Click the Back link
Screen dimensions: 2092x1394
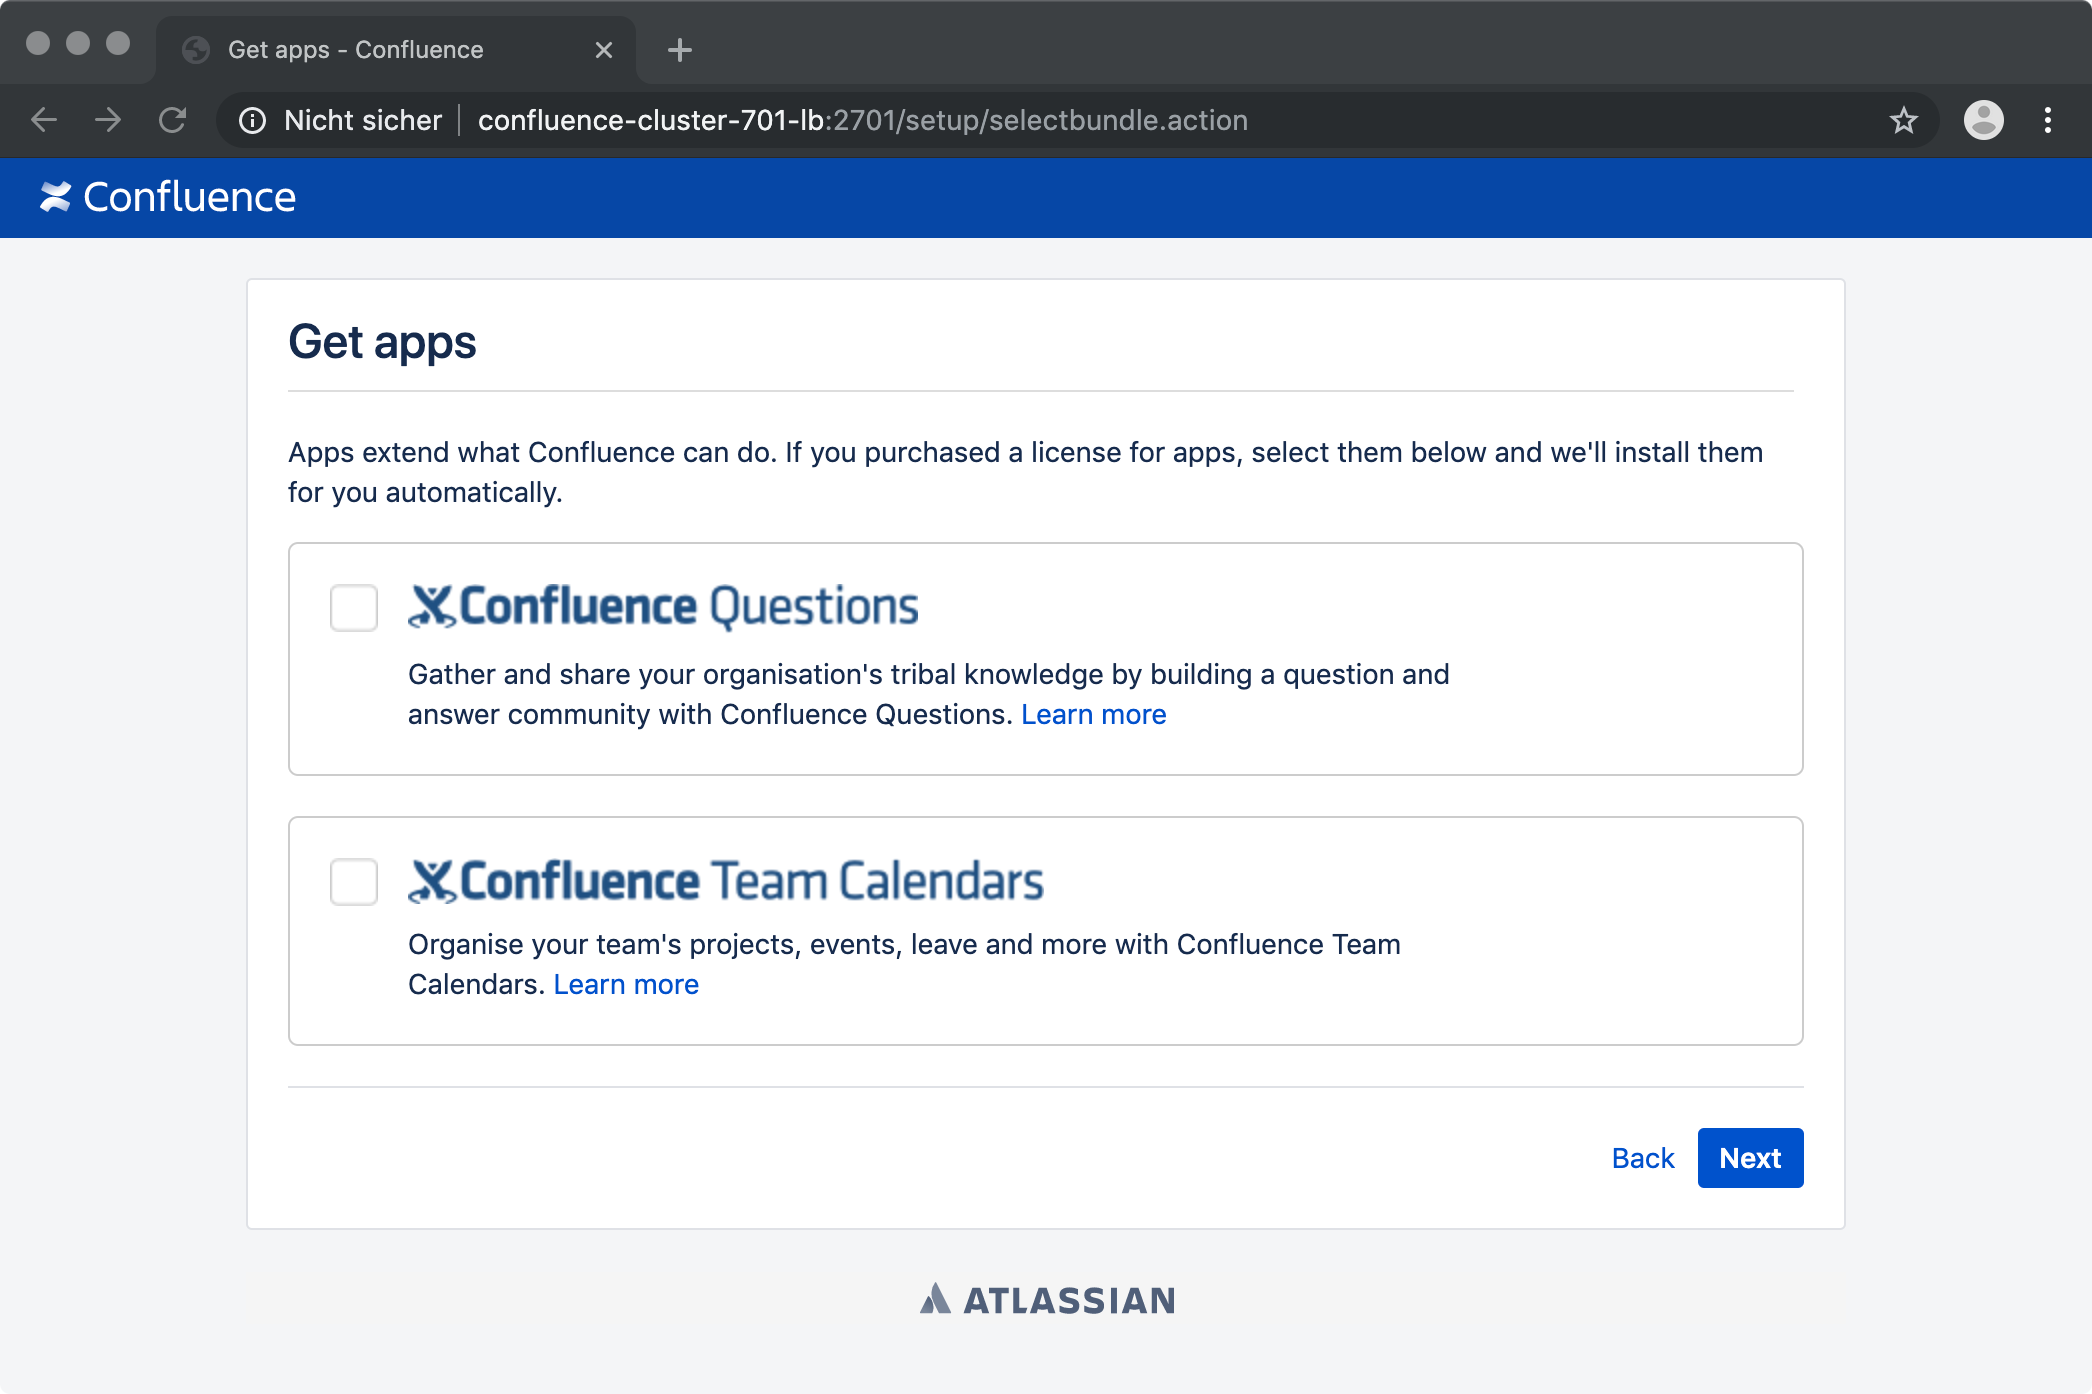[1642, 1158]
